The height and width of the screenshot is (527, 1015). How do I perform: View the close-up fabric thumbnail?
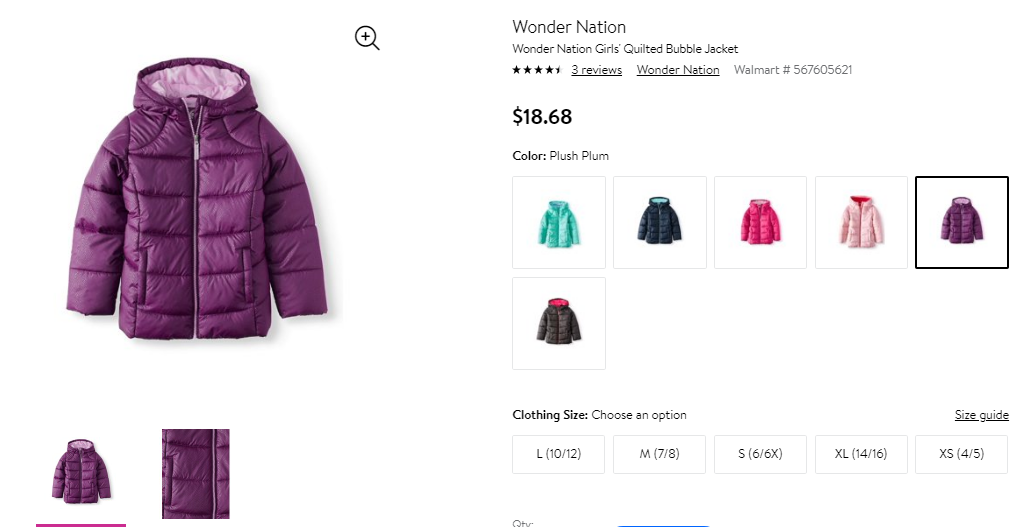point(195,473)
